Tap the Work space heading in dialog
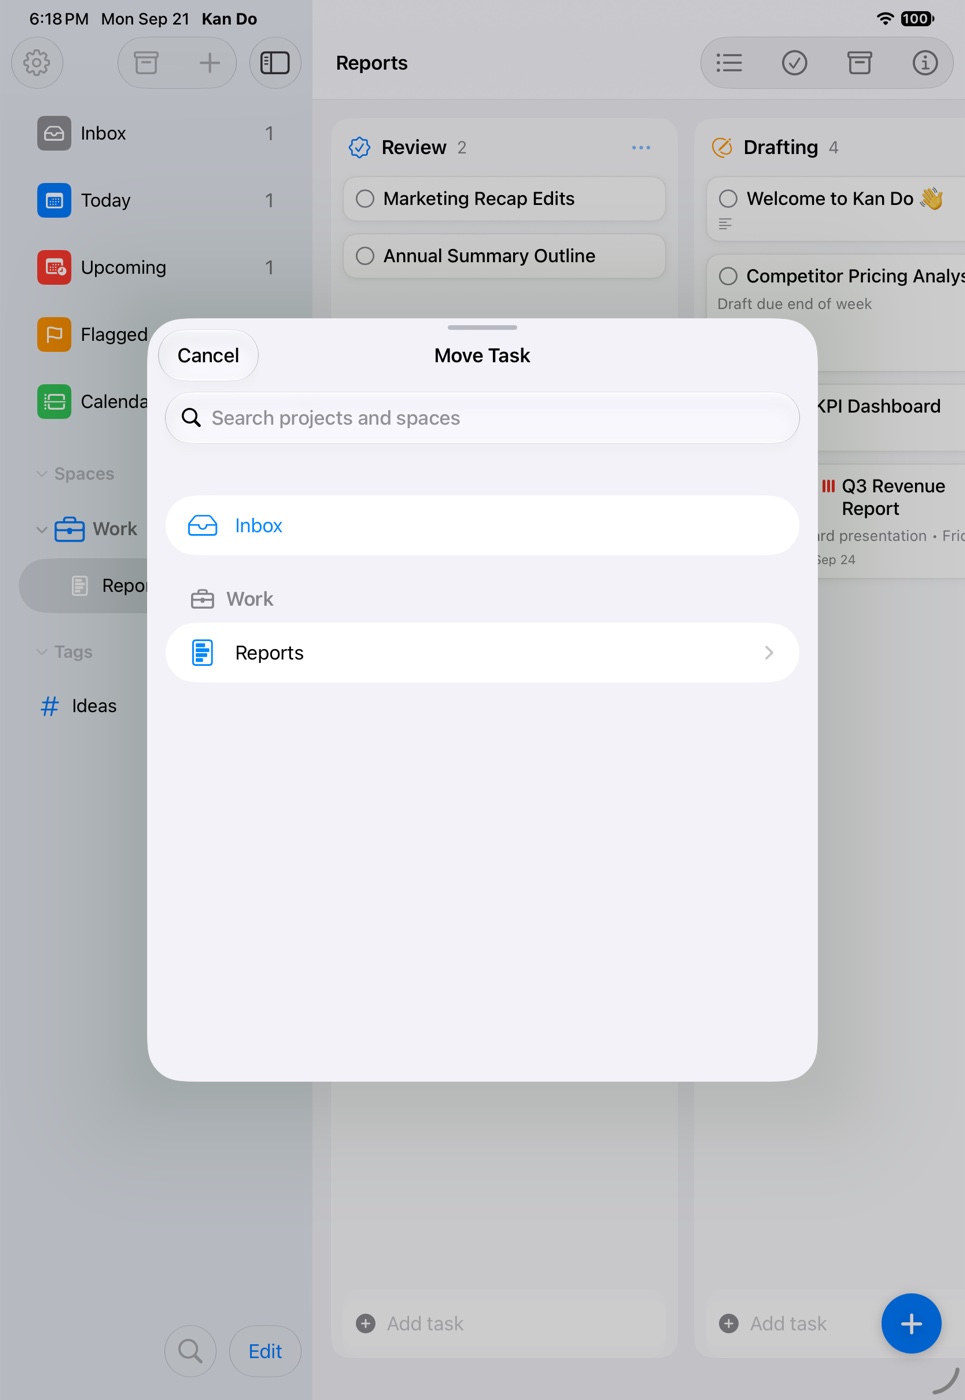The width and height of the screenshot is (965, 1400). (x=232, y=599)
